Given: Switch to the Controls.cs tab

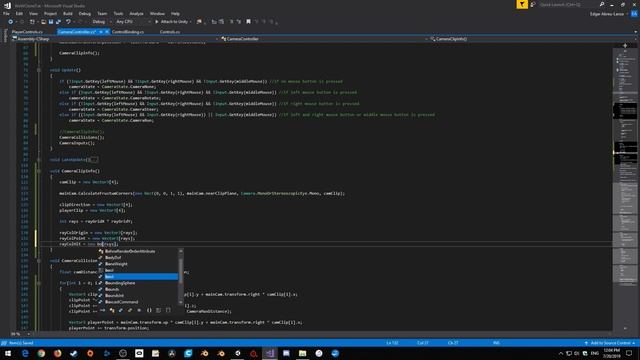Looking at the screenshot, I should pyautogui.click(x=170, y=32).
